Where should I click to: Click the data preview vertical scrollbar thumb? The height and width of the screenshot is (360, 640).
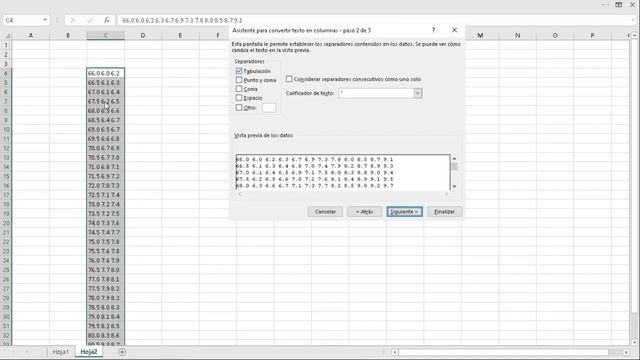pyautogui.click(x=454, y=167)
